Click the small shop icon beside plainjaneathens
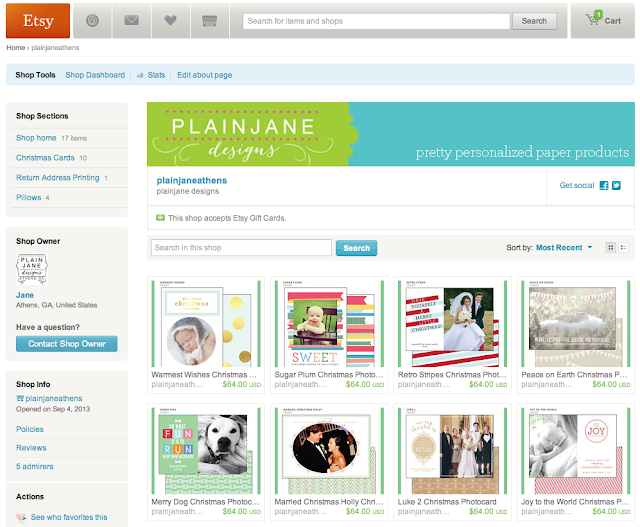Image resolution: width=640 pixels, height=527 pixels. [x=20, y=398]
